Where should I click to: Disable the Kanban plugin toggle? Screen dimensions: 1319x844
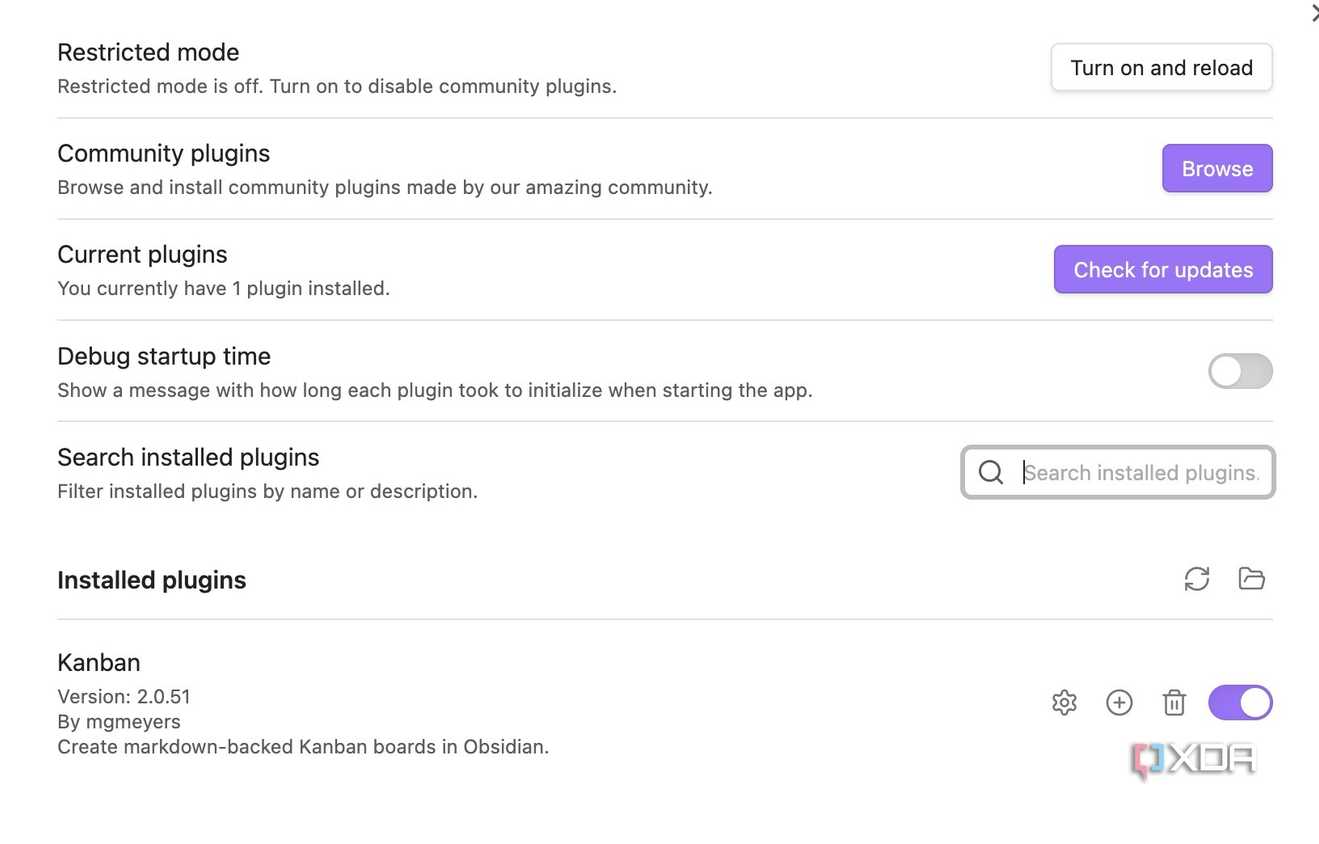pyautogui.click(x=1240, y=703)
